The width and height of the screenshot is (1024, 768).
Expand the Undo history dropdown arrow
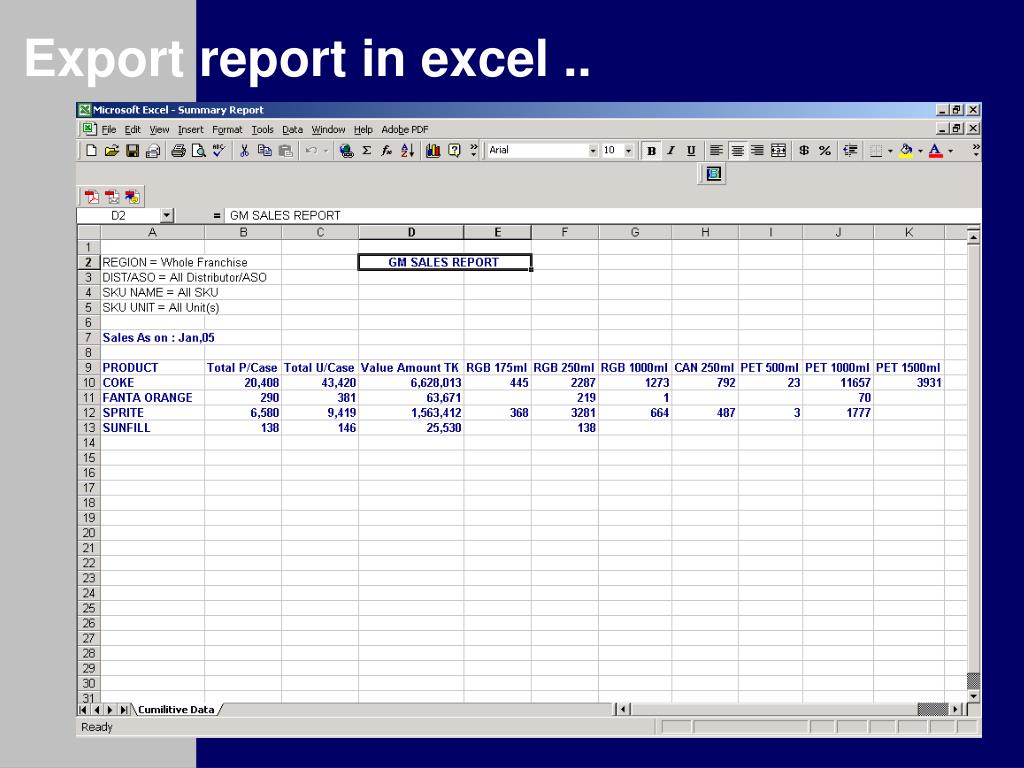pyautogui.click(x=325, y=151)
